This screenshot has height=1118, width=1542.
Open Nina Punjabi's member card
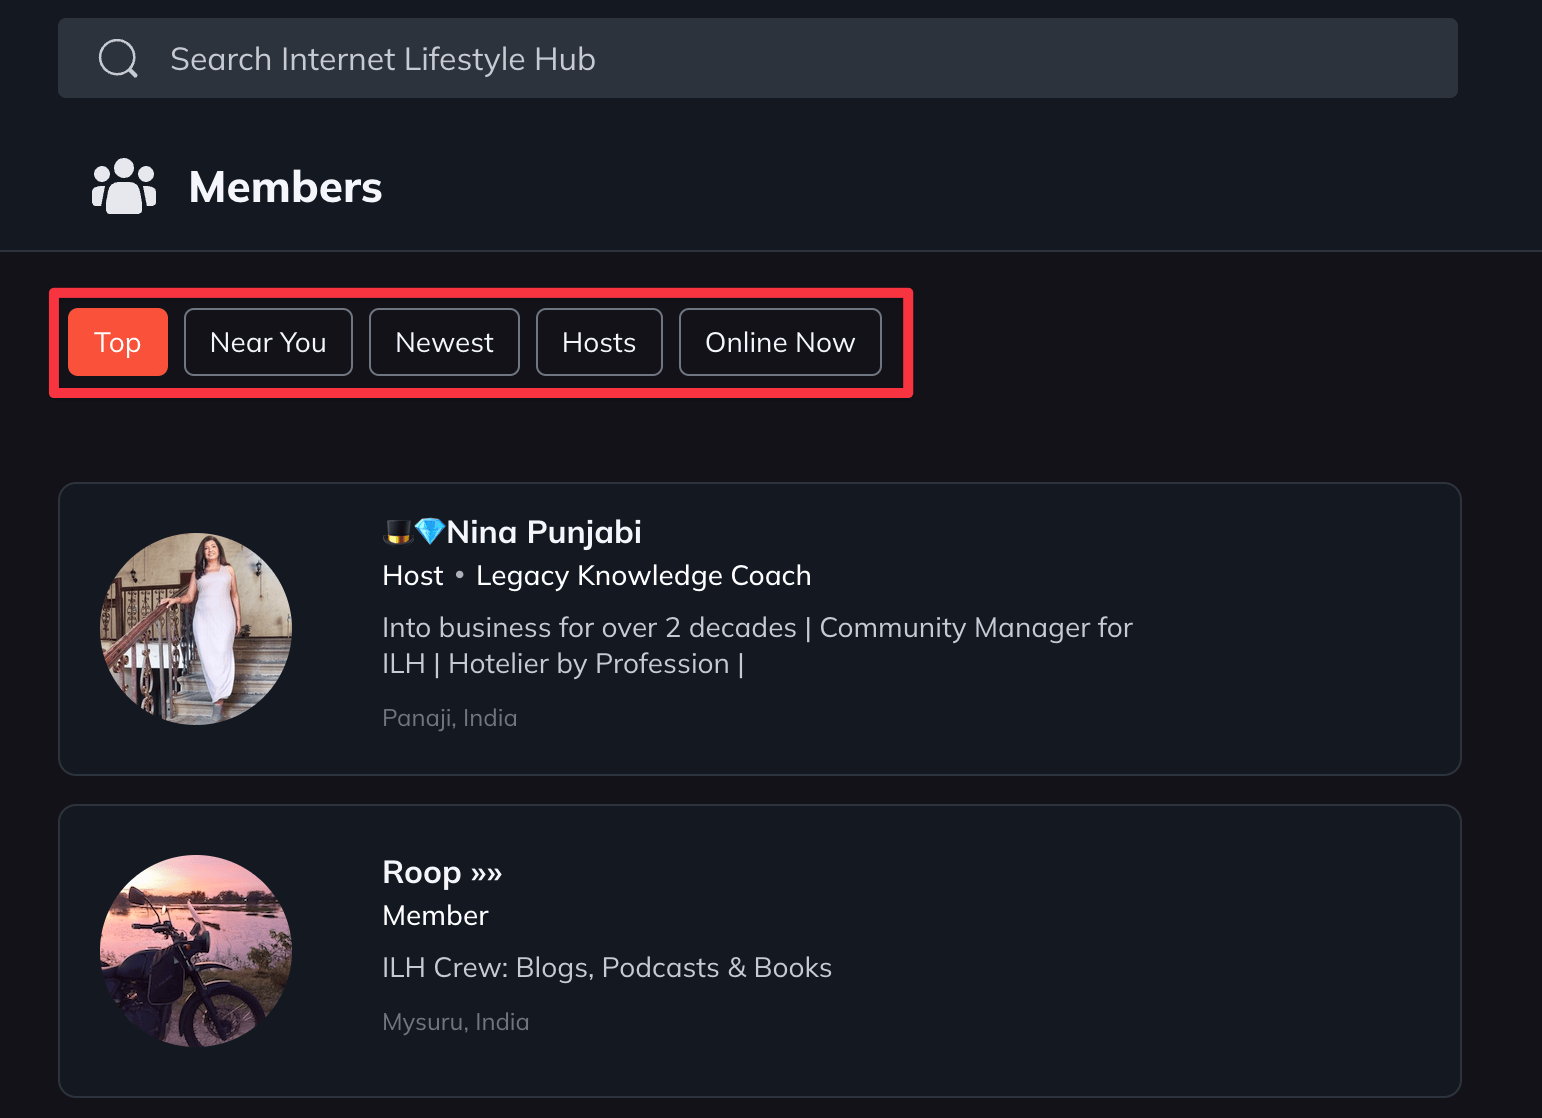point(760,628)
